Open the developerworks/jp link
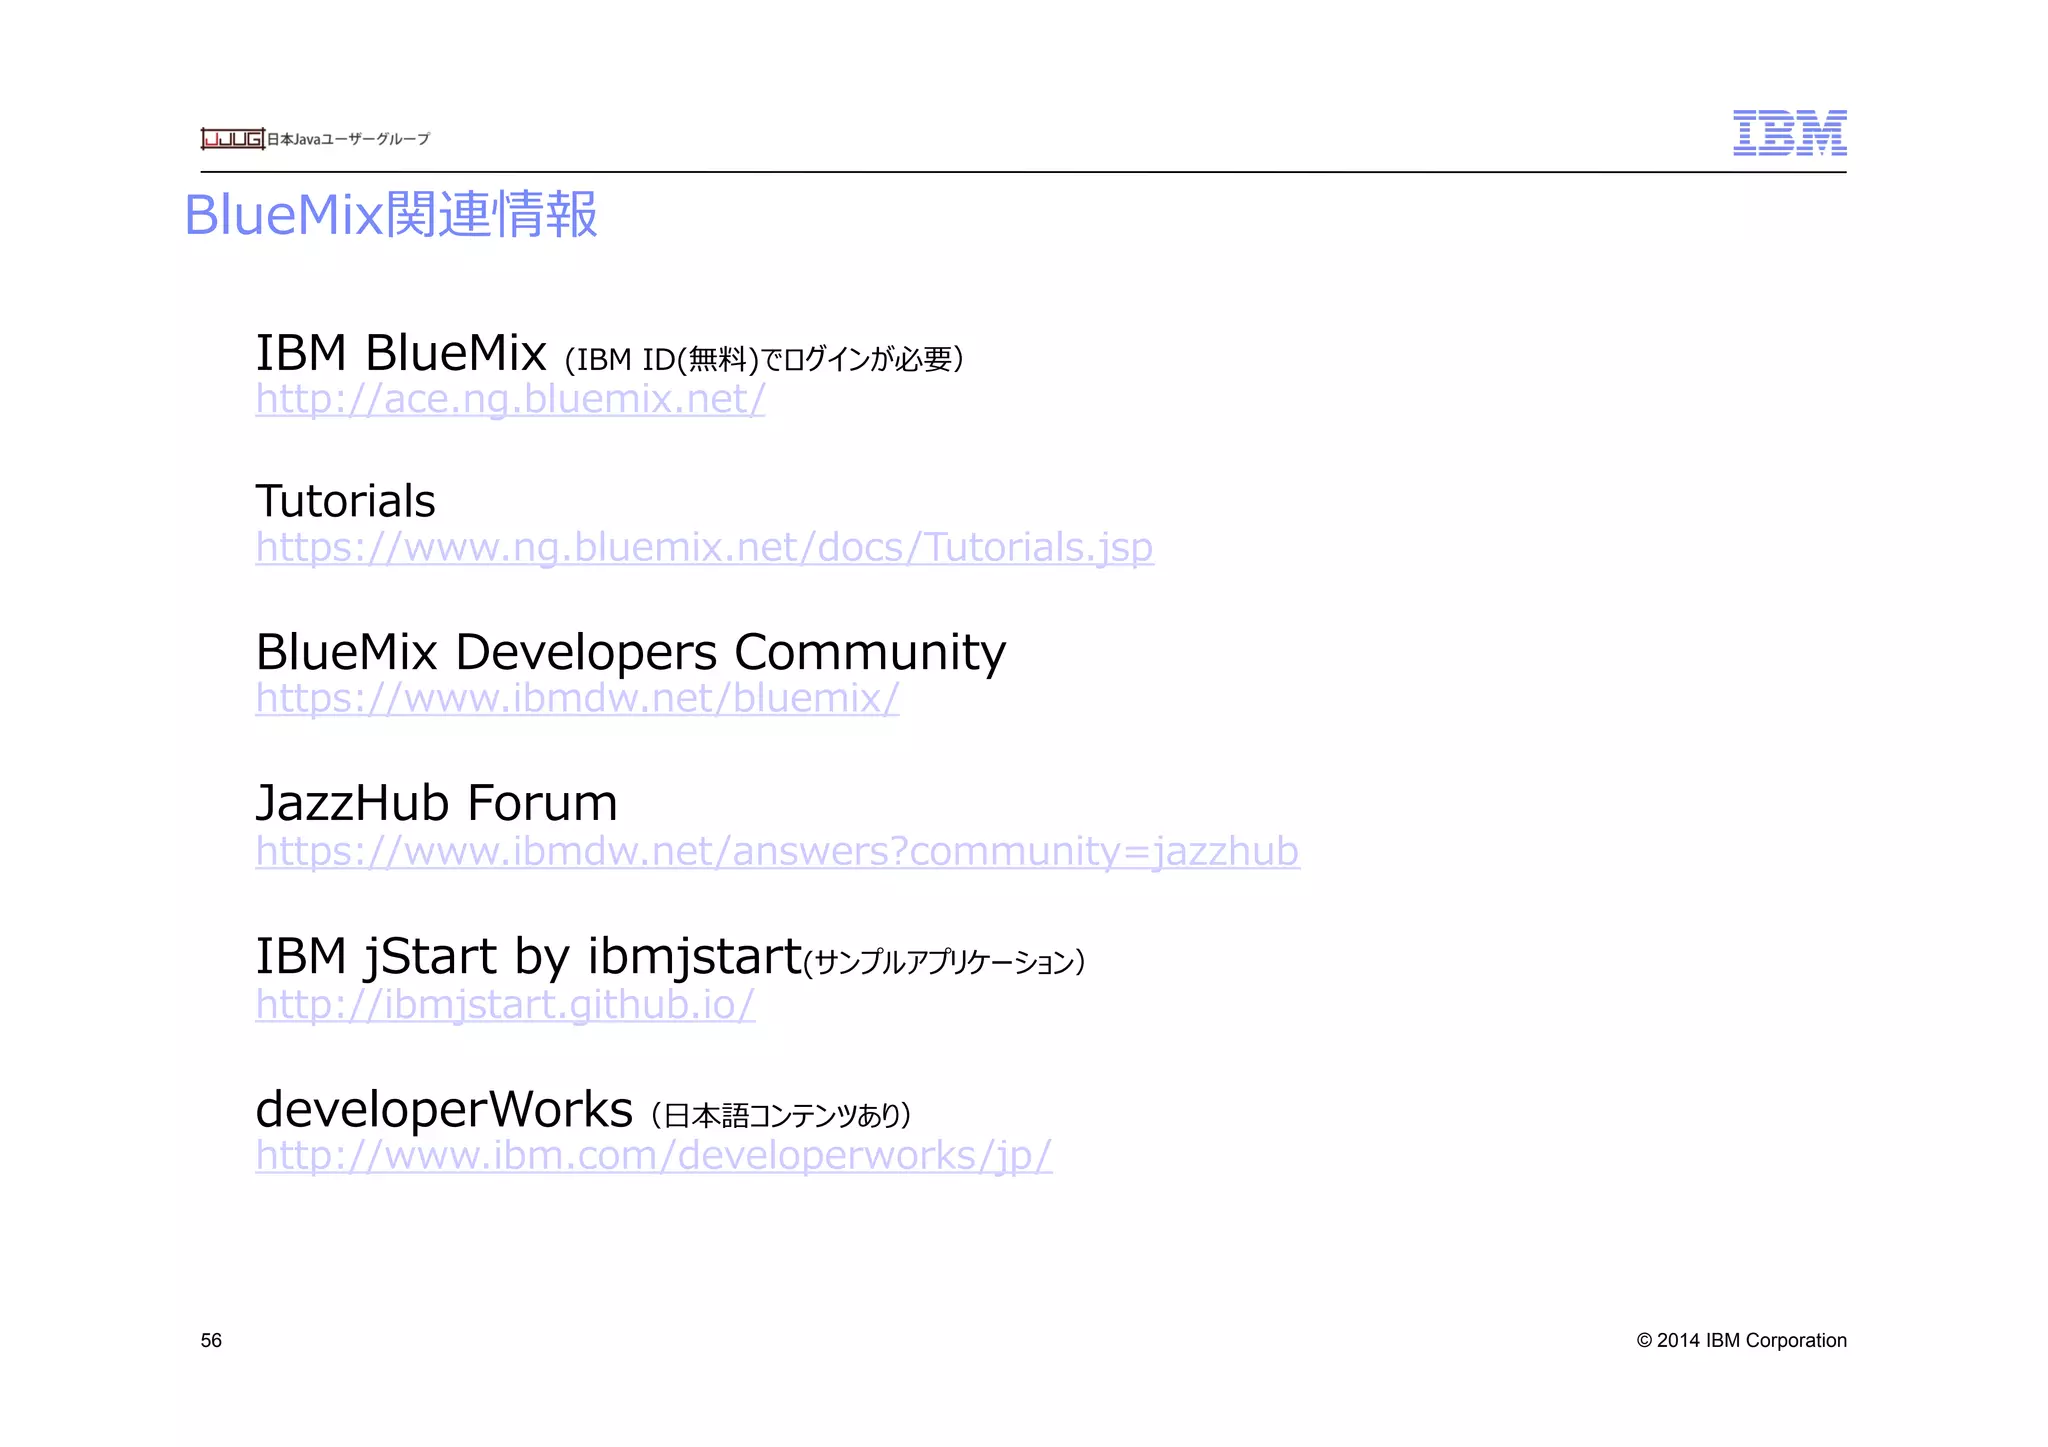2048x1447 pixels. click(x=654, y=1155)
